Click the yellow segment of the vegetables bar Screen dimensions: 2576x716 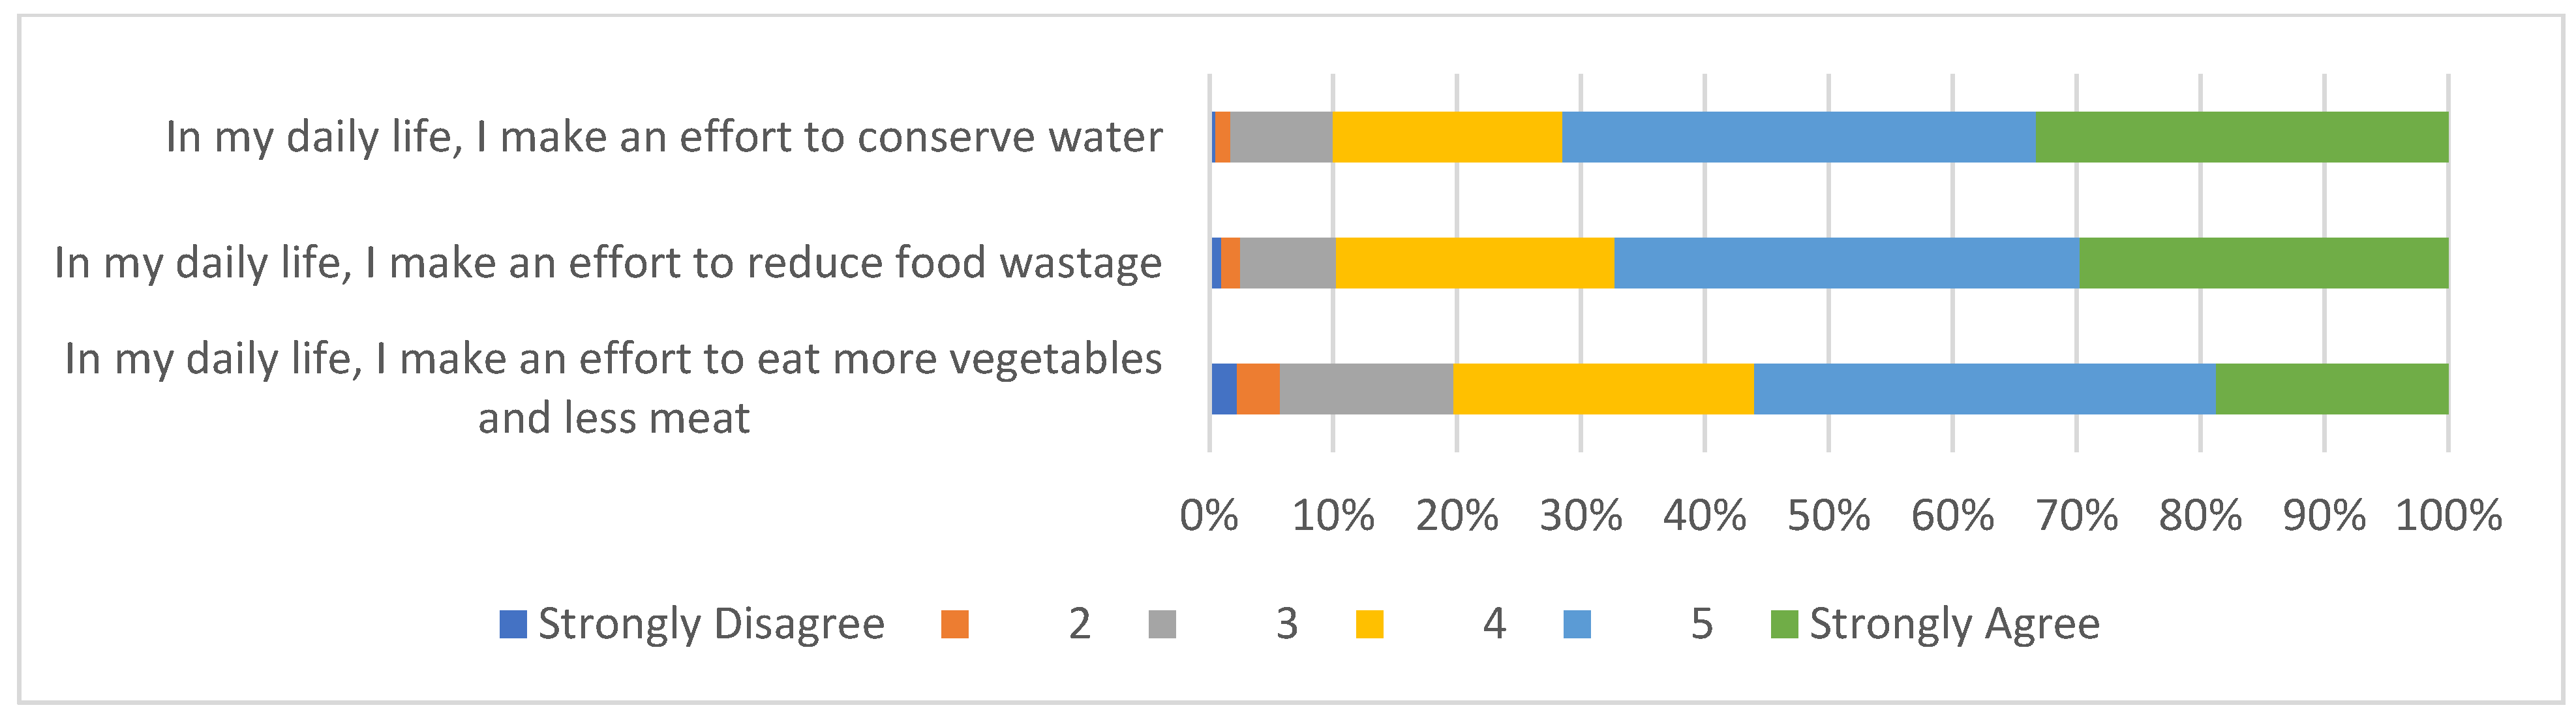(x=1603, y=389)
